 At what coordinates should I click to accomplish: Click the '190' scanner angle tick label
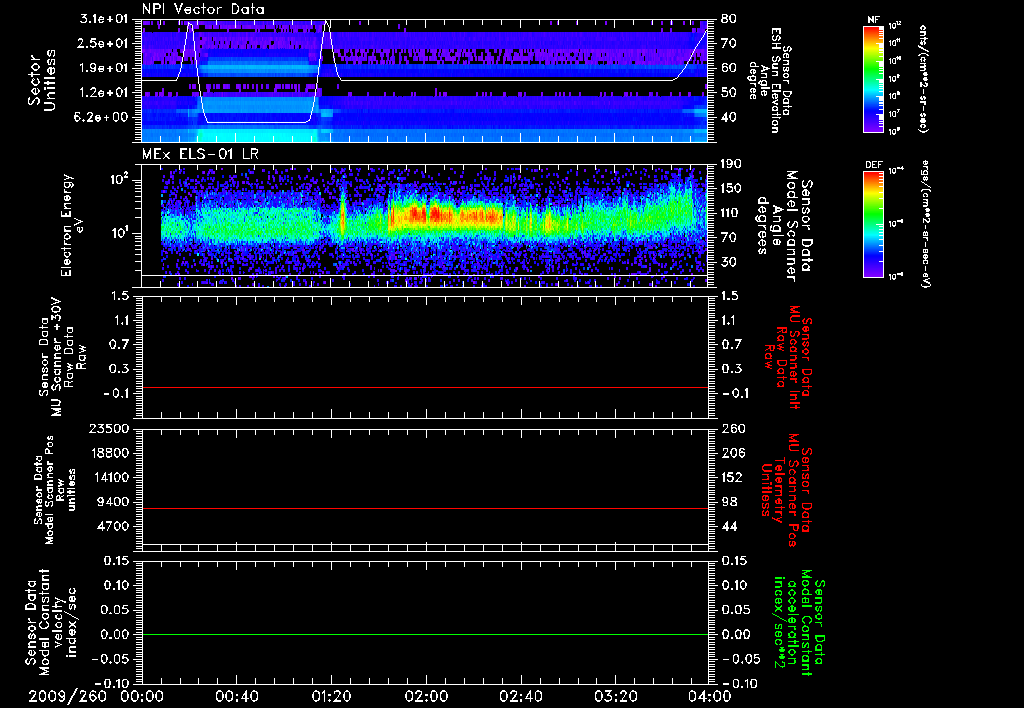(x=731, y=164)
